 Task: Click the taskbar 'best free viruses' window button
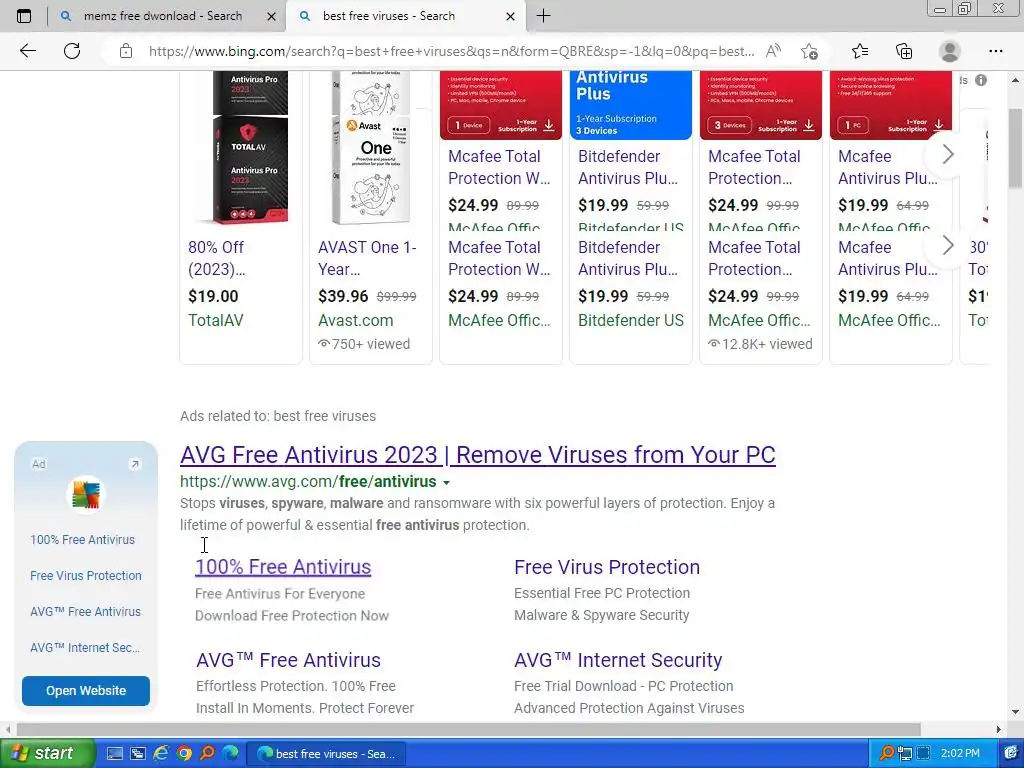[327, 754]
